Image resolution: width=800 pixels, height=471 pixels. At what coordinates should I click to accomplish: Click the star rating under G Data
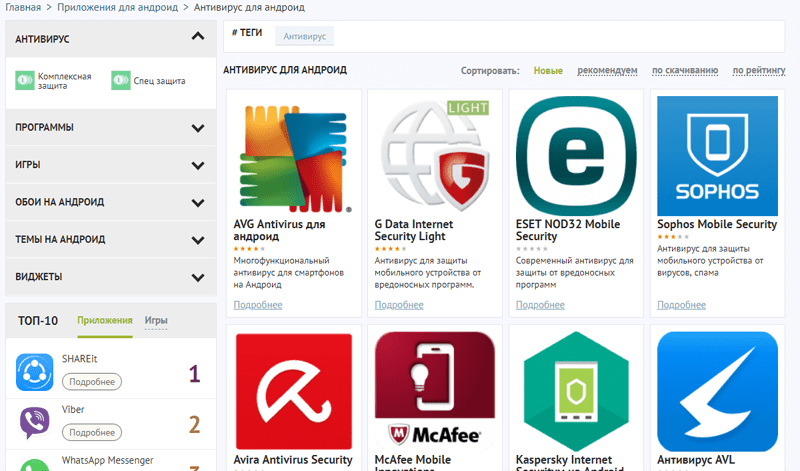pos(390,249)
